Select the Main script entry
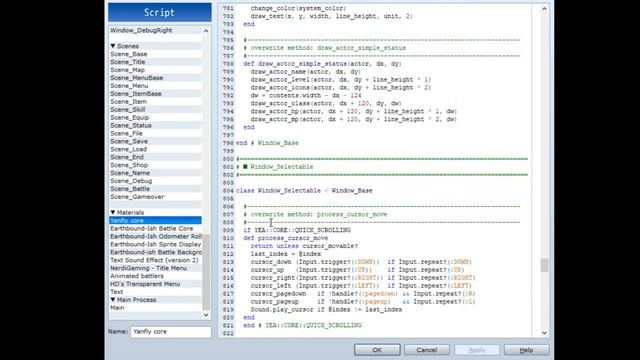The width and height of the screenshot is (640, 360). pyautogui.click(x=156, y=308)
